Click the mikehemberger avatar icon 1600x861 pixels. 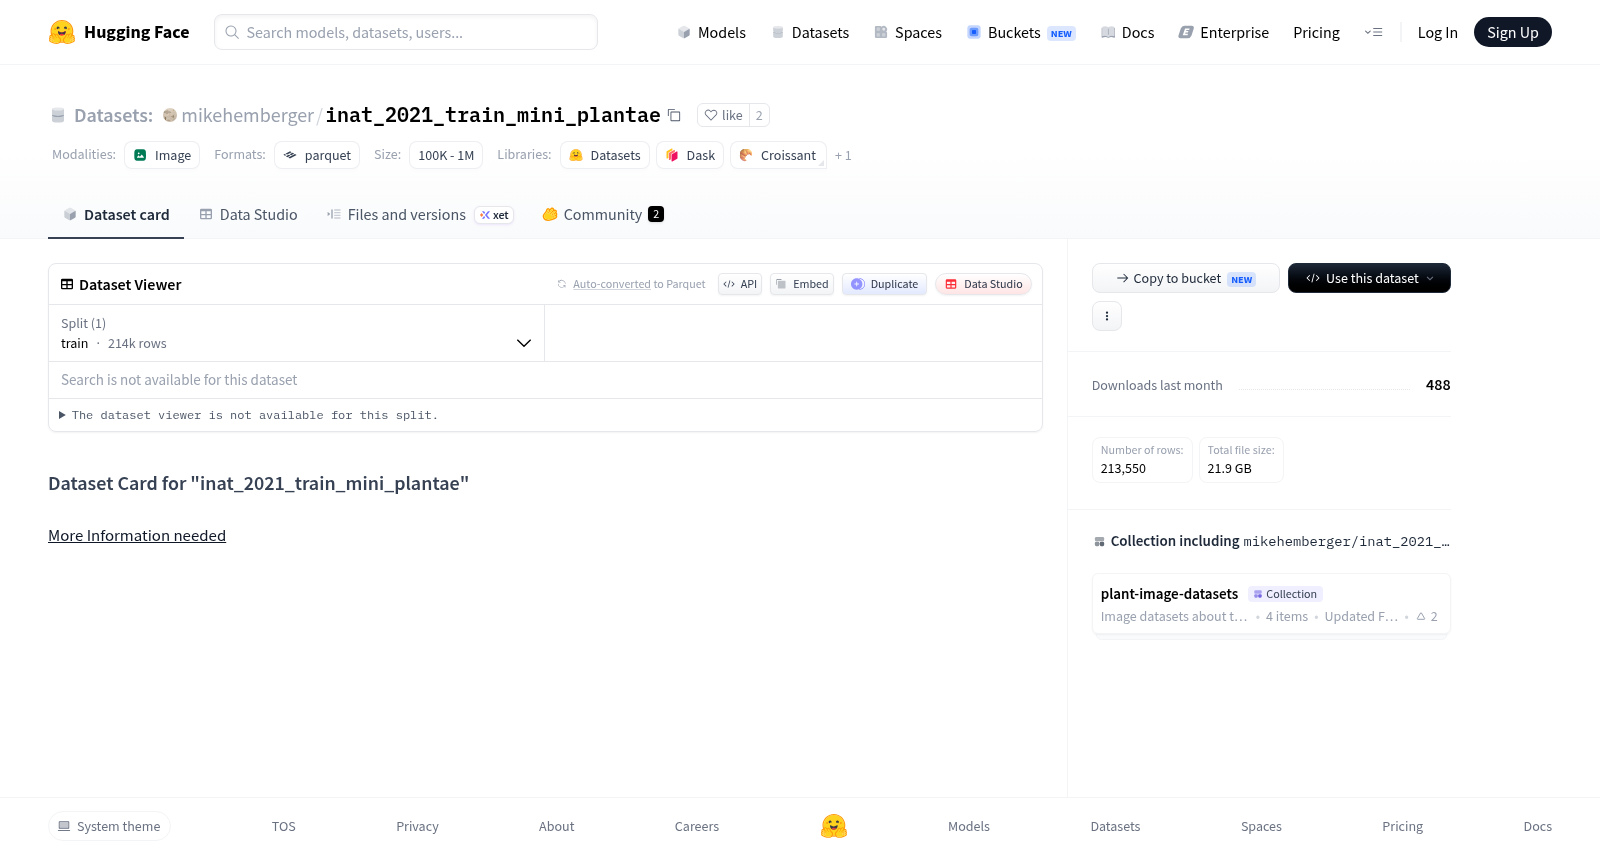(x=170, y=115)
